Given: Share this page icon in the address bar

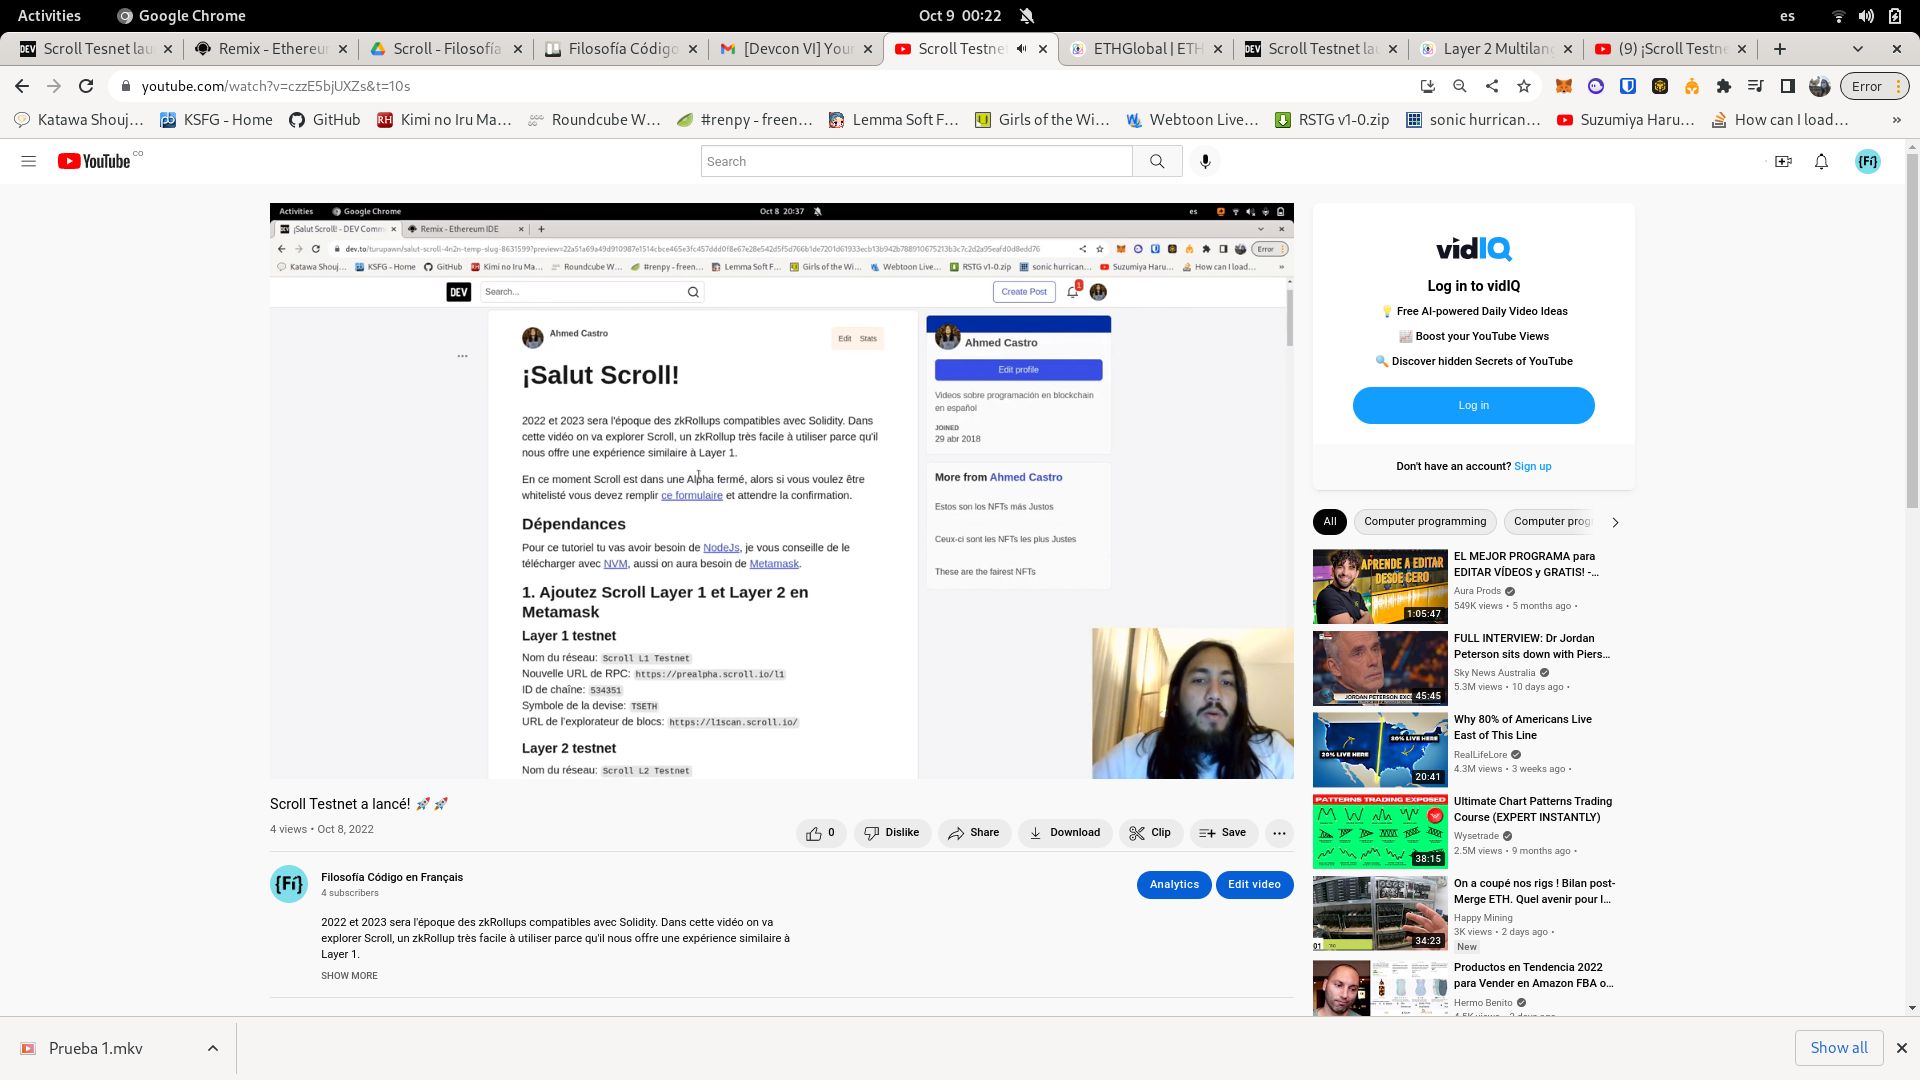Looking at the screenshot, I should (1491, 86).
